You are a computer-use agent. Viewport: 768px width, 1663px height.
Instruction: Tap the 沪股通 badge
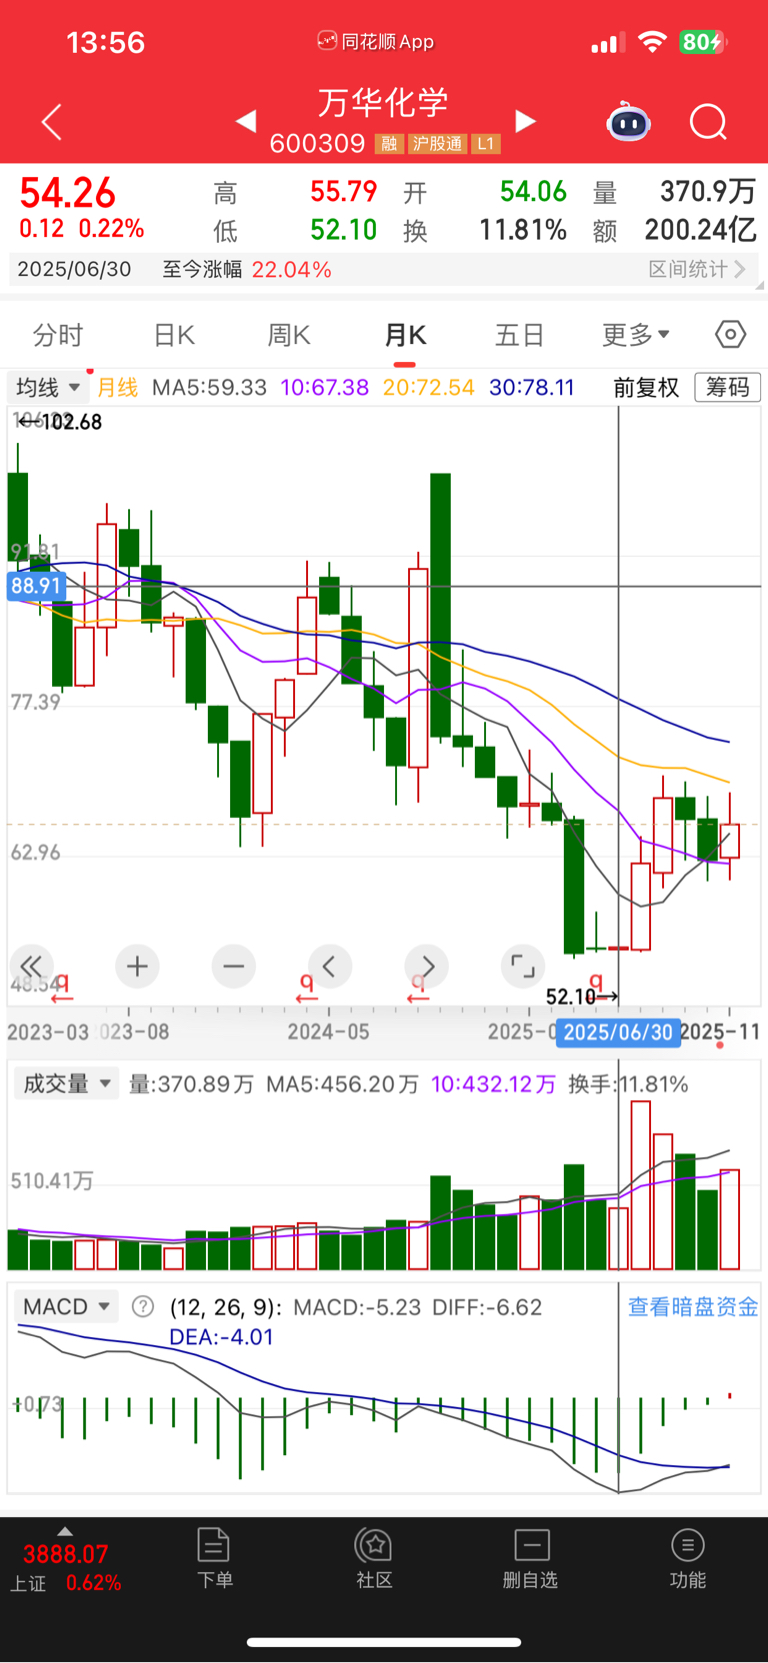pos(437,144)
